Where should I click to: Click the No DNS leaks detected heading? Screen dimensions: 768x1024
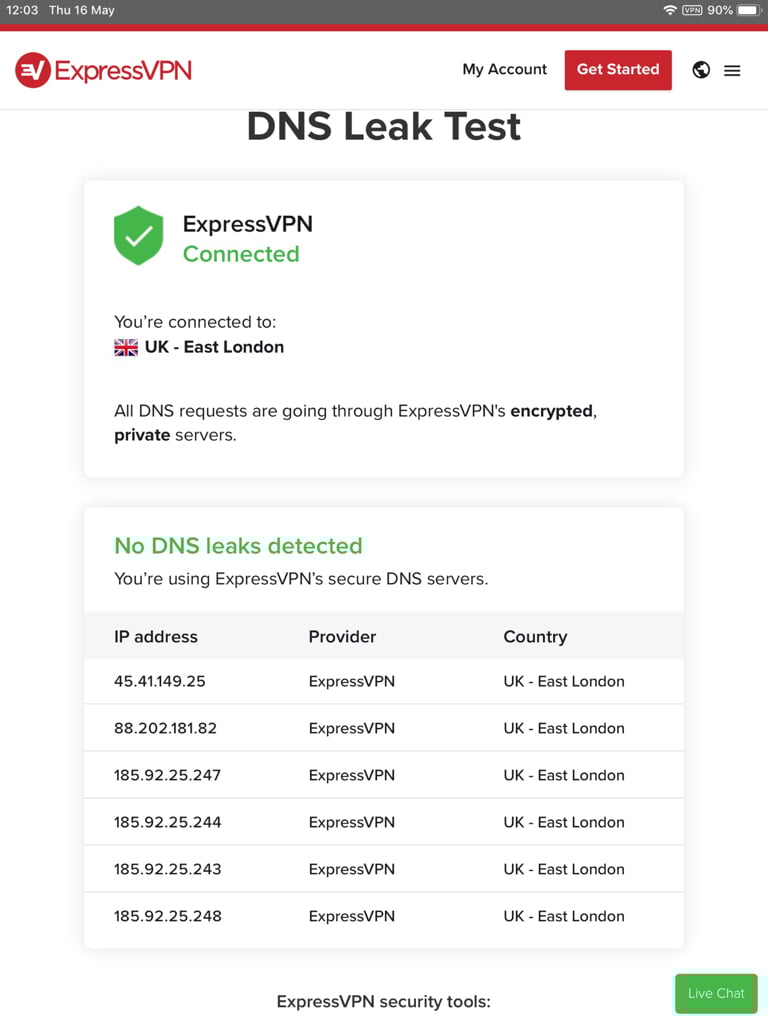click(238, 545)
